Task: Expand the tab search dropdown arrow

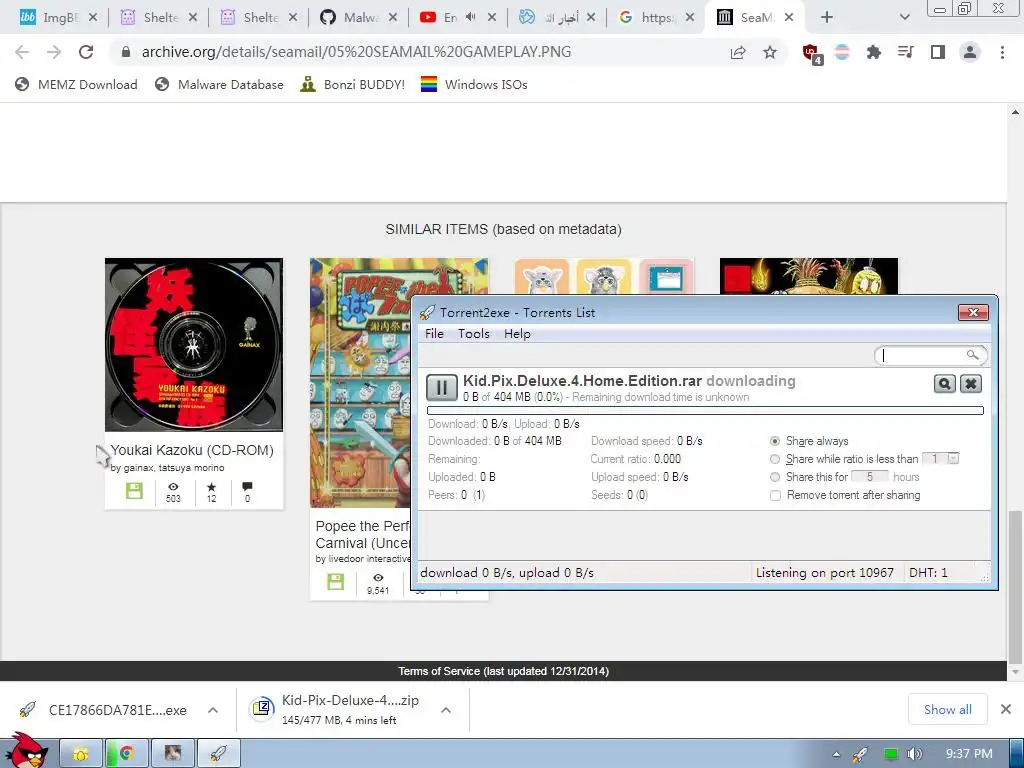Action: point(904,18)
